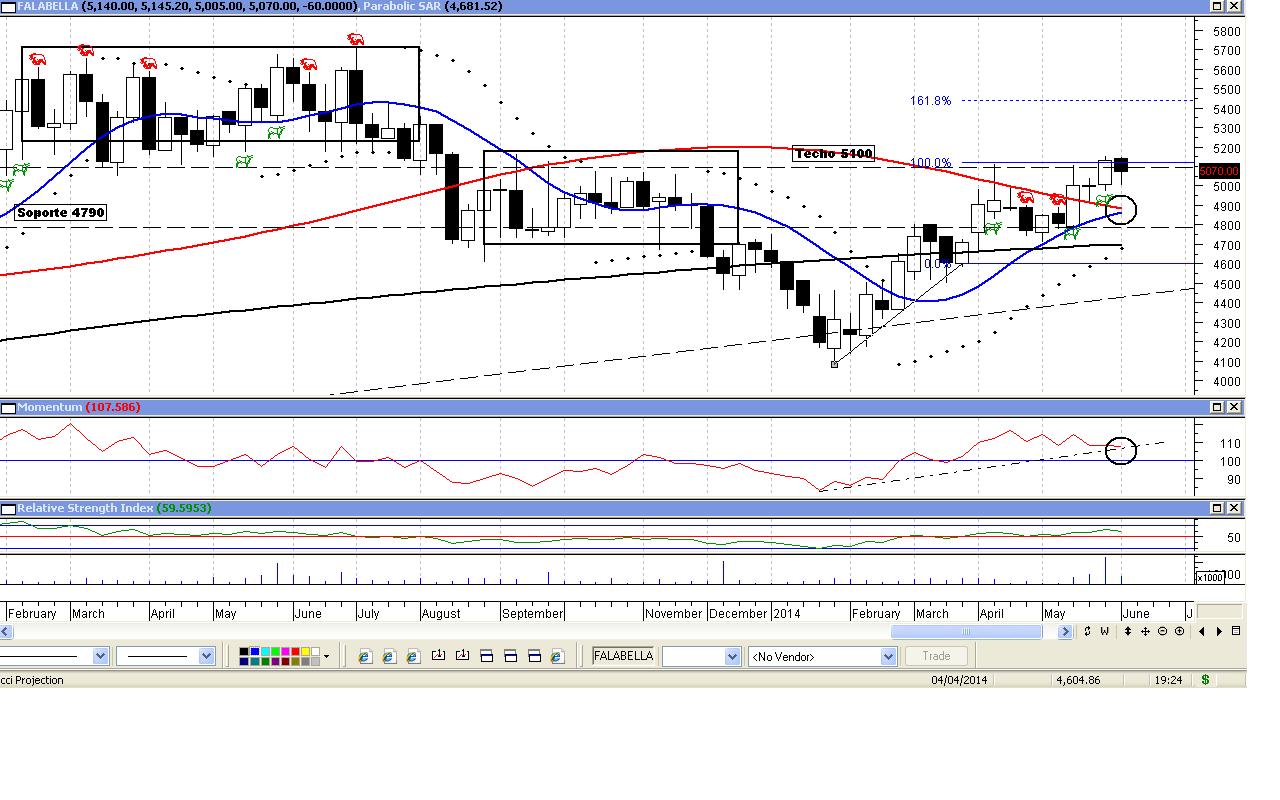Click the scrollbar left arrow button

(x=6, y=631)
